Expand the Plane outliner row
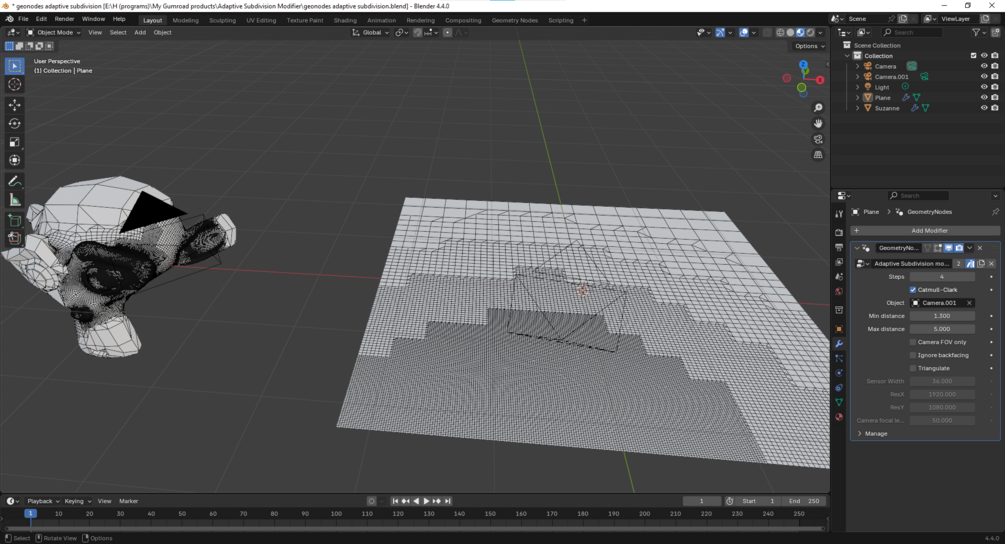Screen dimensions: 1005x544 pyautogui.click(x=858, y=97)
